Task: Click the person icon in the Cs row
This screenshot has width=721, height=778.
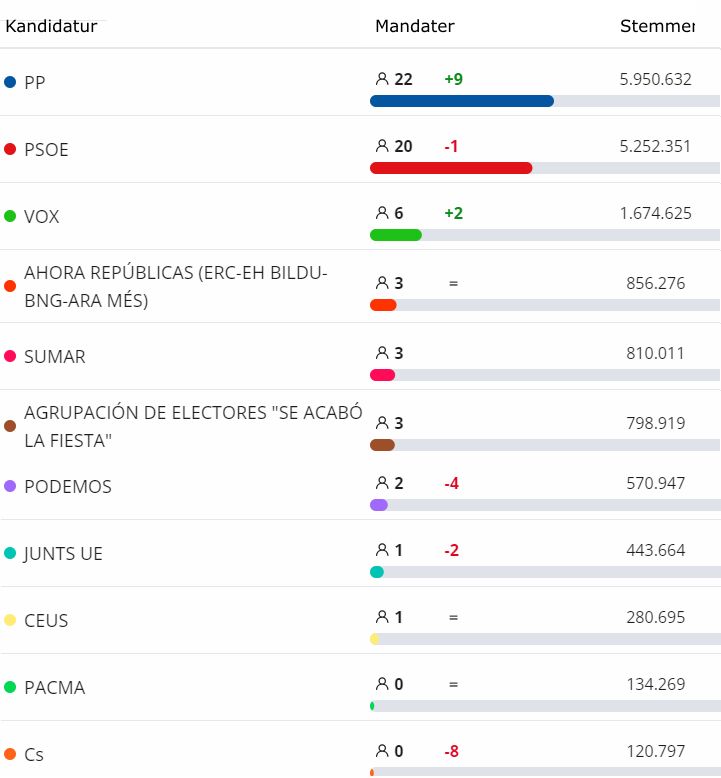Action: 381,751
